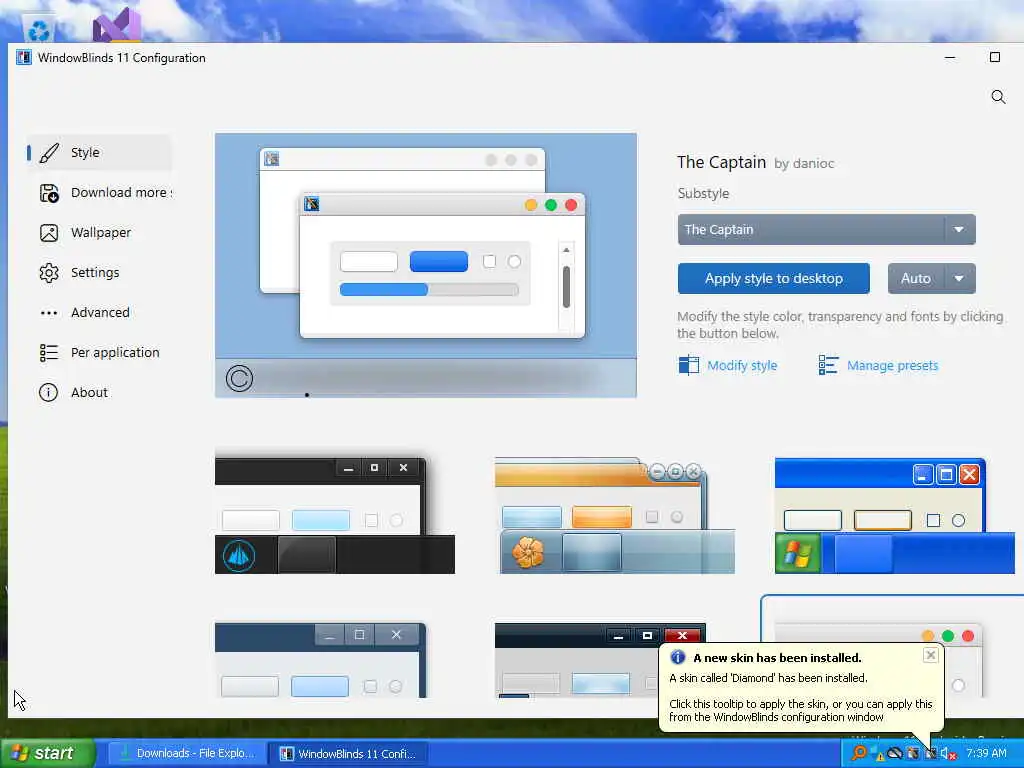Click the WindowBlinds title bar app icon
This screenshot has height=768, width=1024.
pyautogui.click(x=24, y=57)
